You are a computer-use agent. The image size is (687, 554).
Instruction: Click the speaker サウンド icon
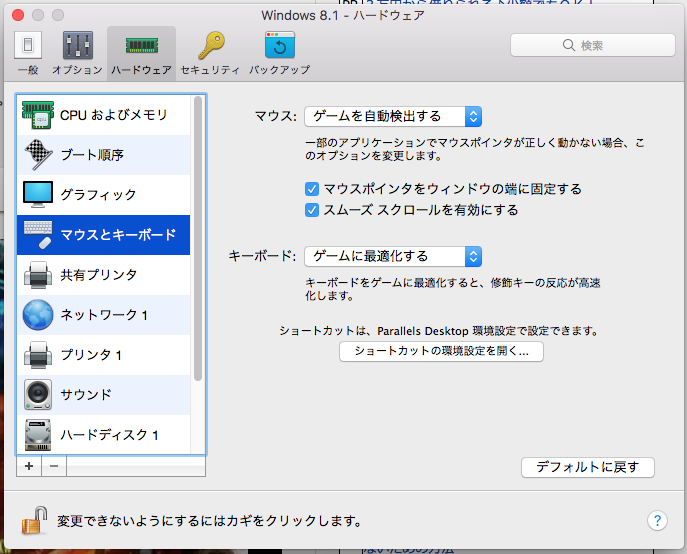38,394
